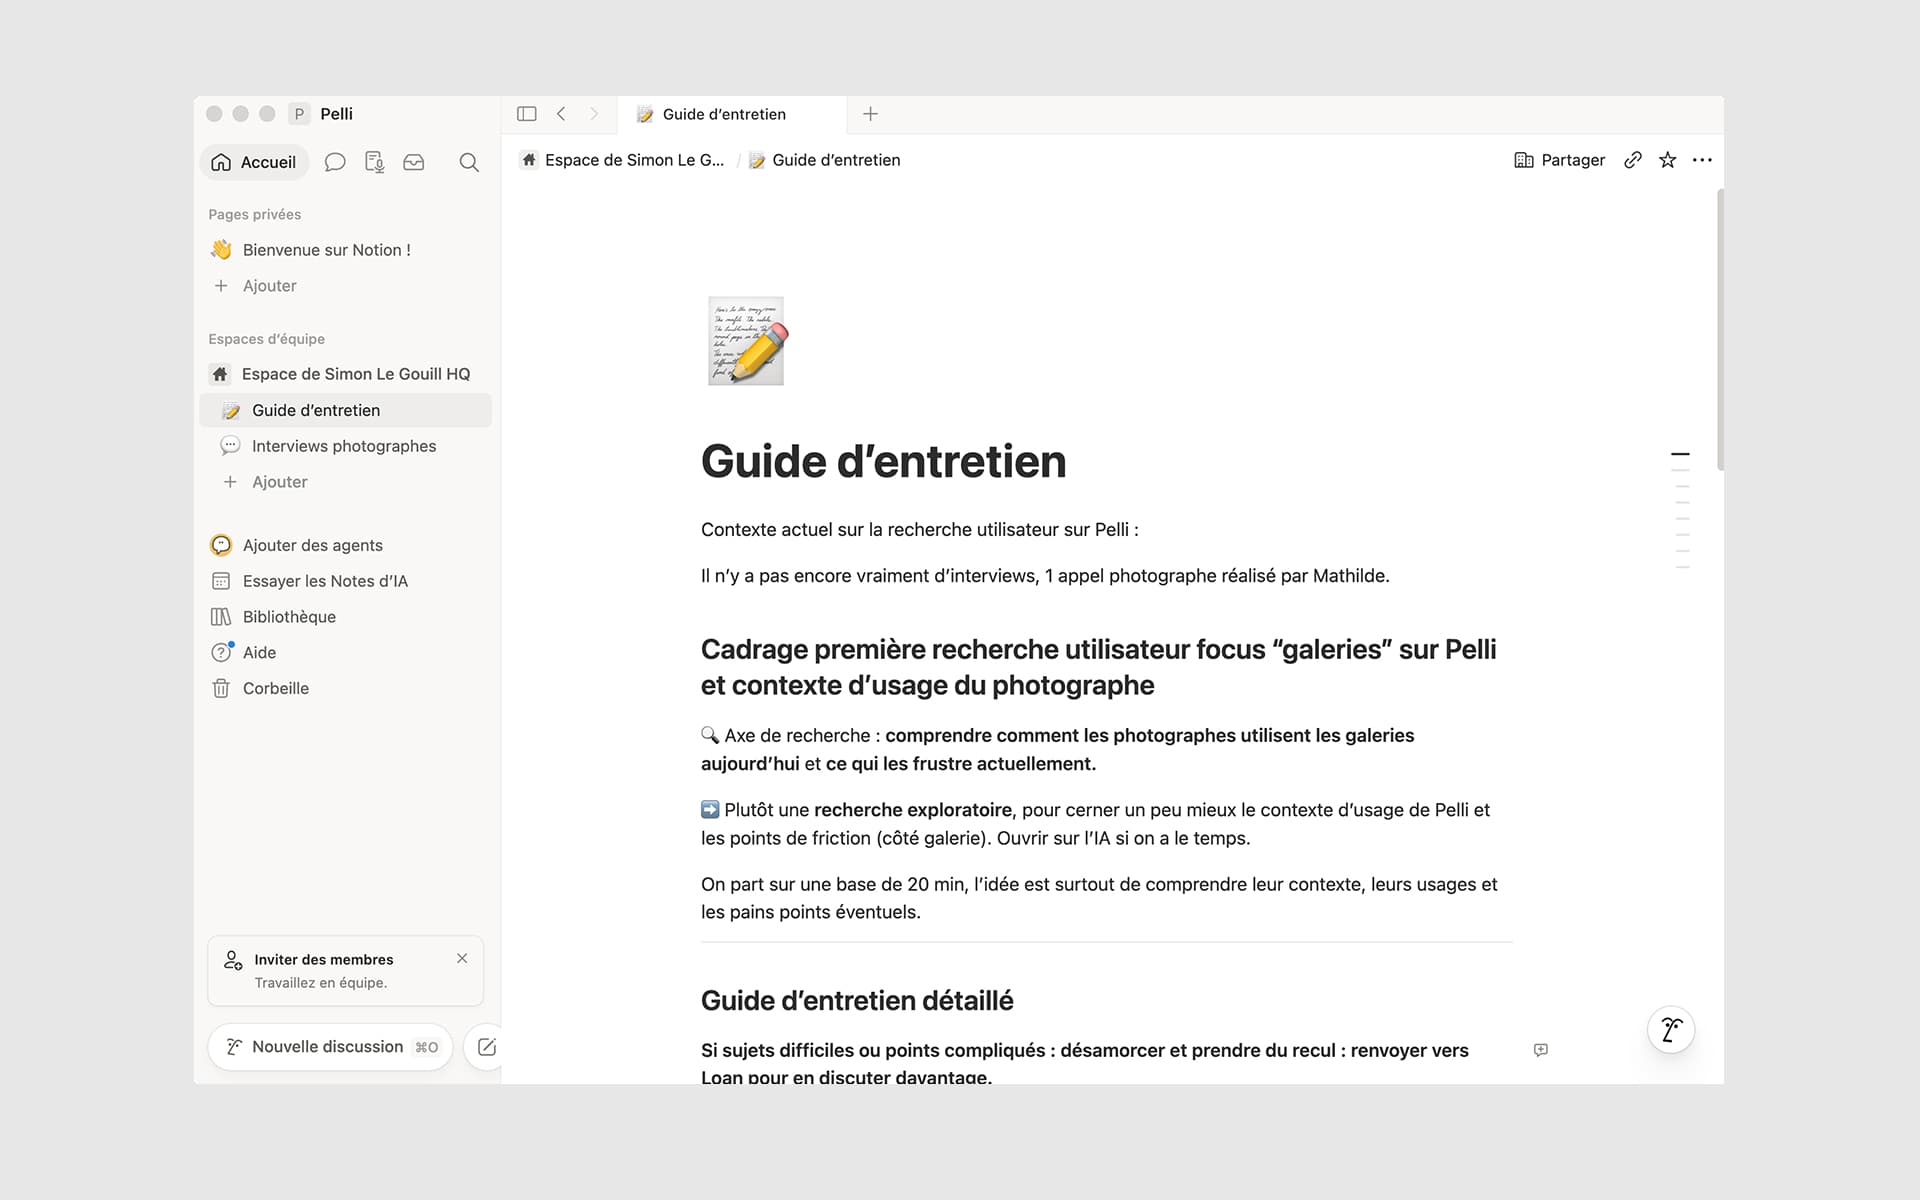Screen dimensions: 1920x1200
Task: Create a new page with compose icon
Action: (x=487, y=1047)
